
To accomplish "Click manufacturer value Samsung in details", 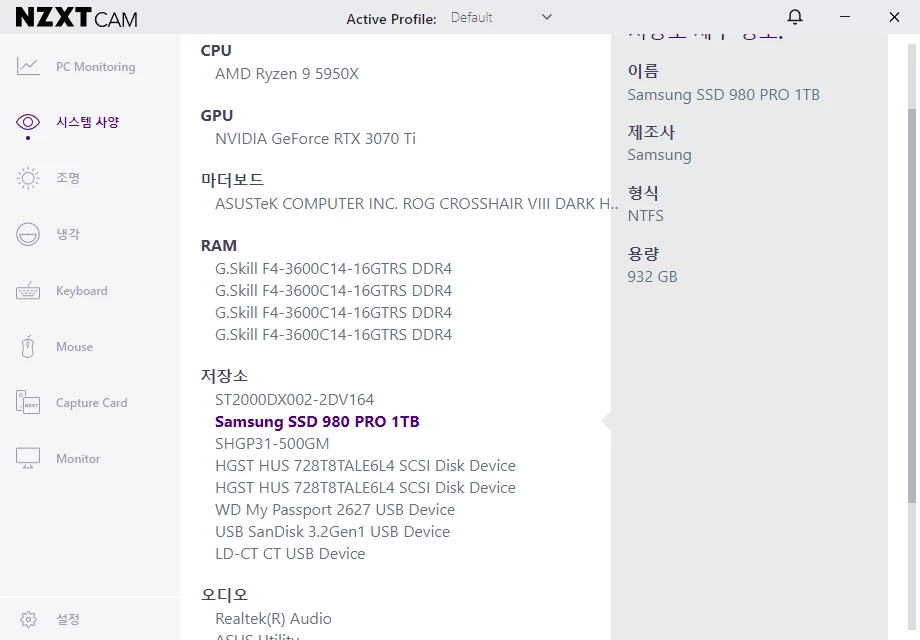I will click(x=659, y=155).
